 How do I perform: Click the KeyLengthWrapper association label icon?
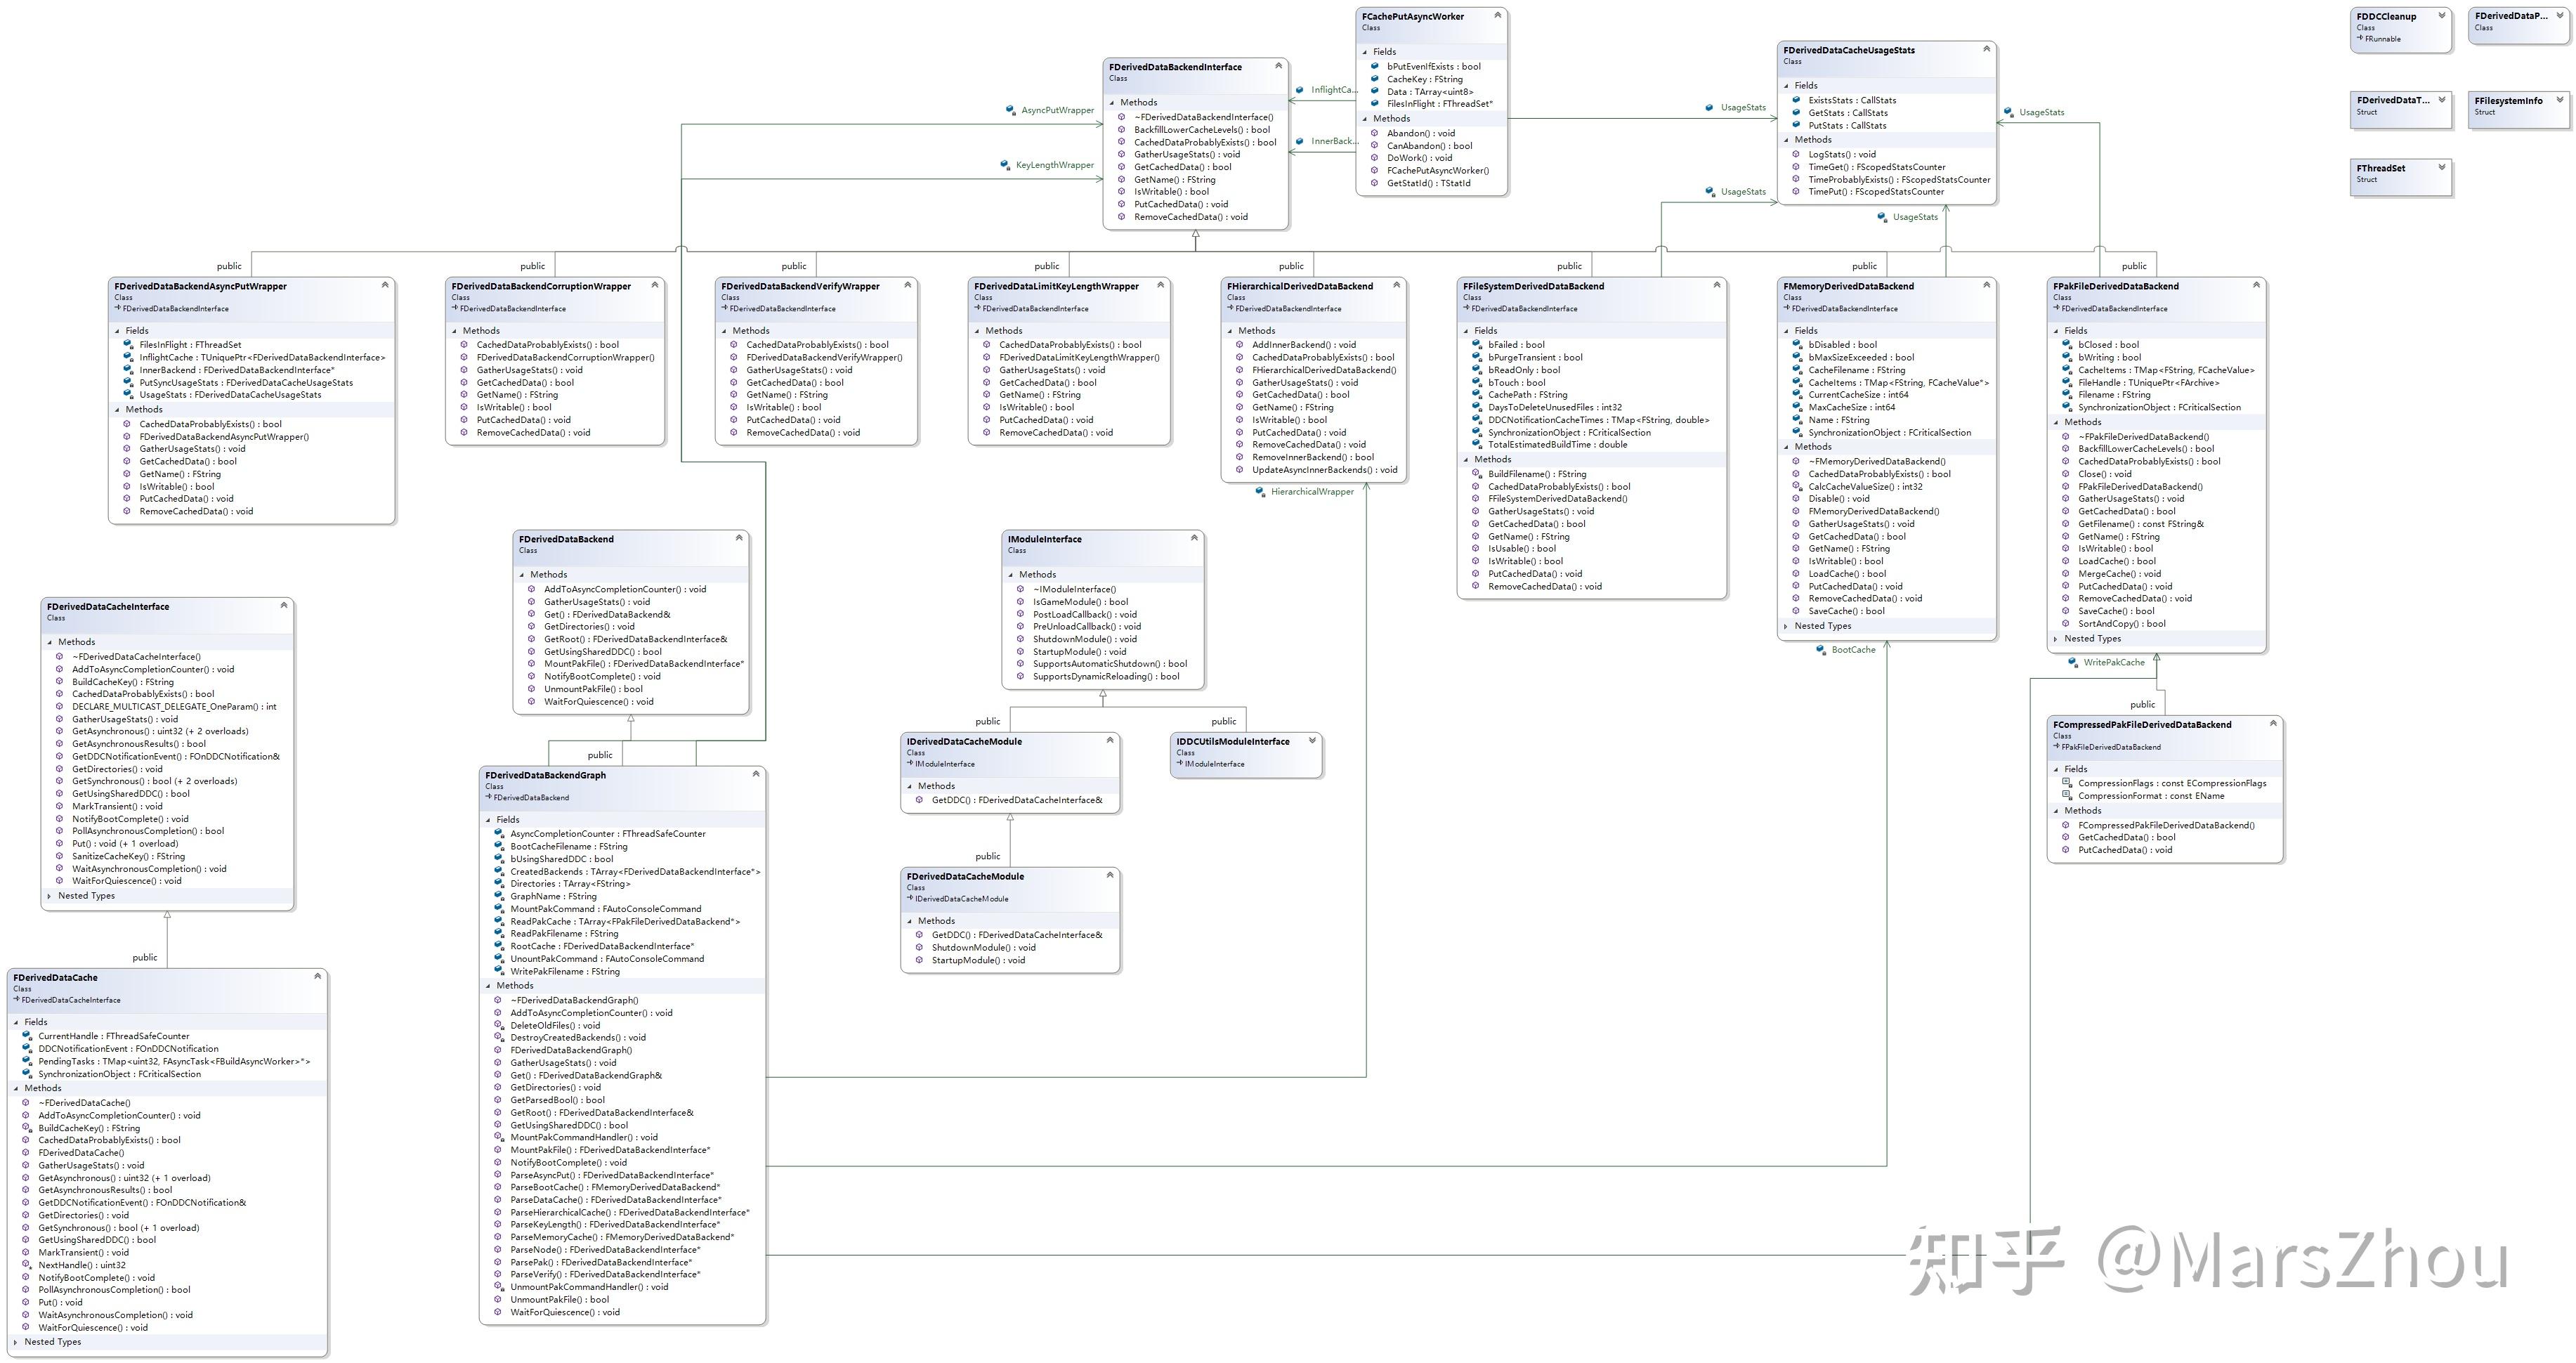click(1006, 165)
